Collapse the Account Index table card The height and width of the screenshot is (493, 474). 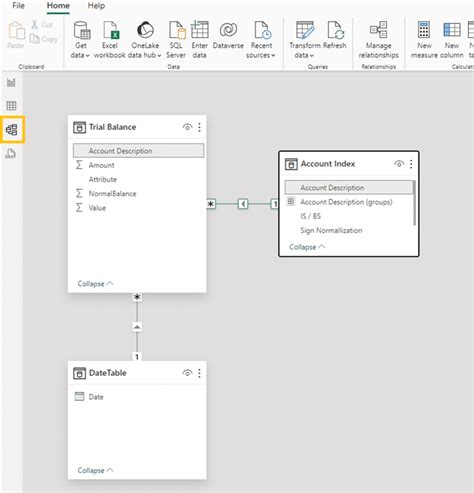(x=307, y=247)
